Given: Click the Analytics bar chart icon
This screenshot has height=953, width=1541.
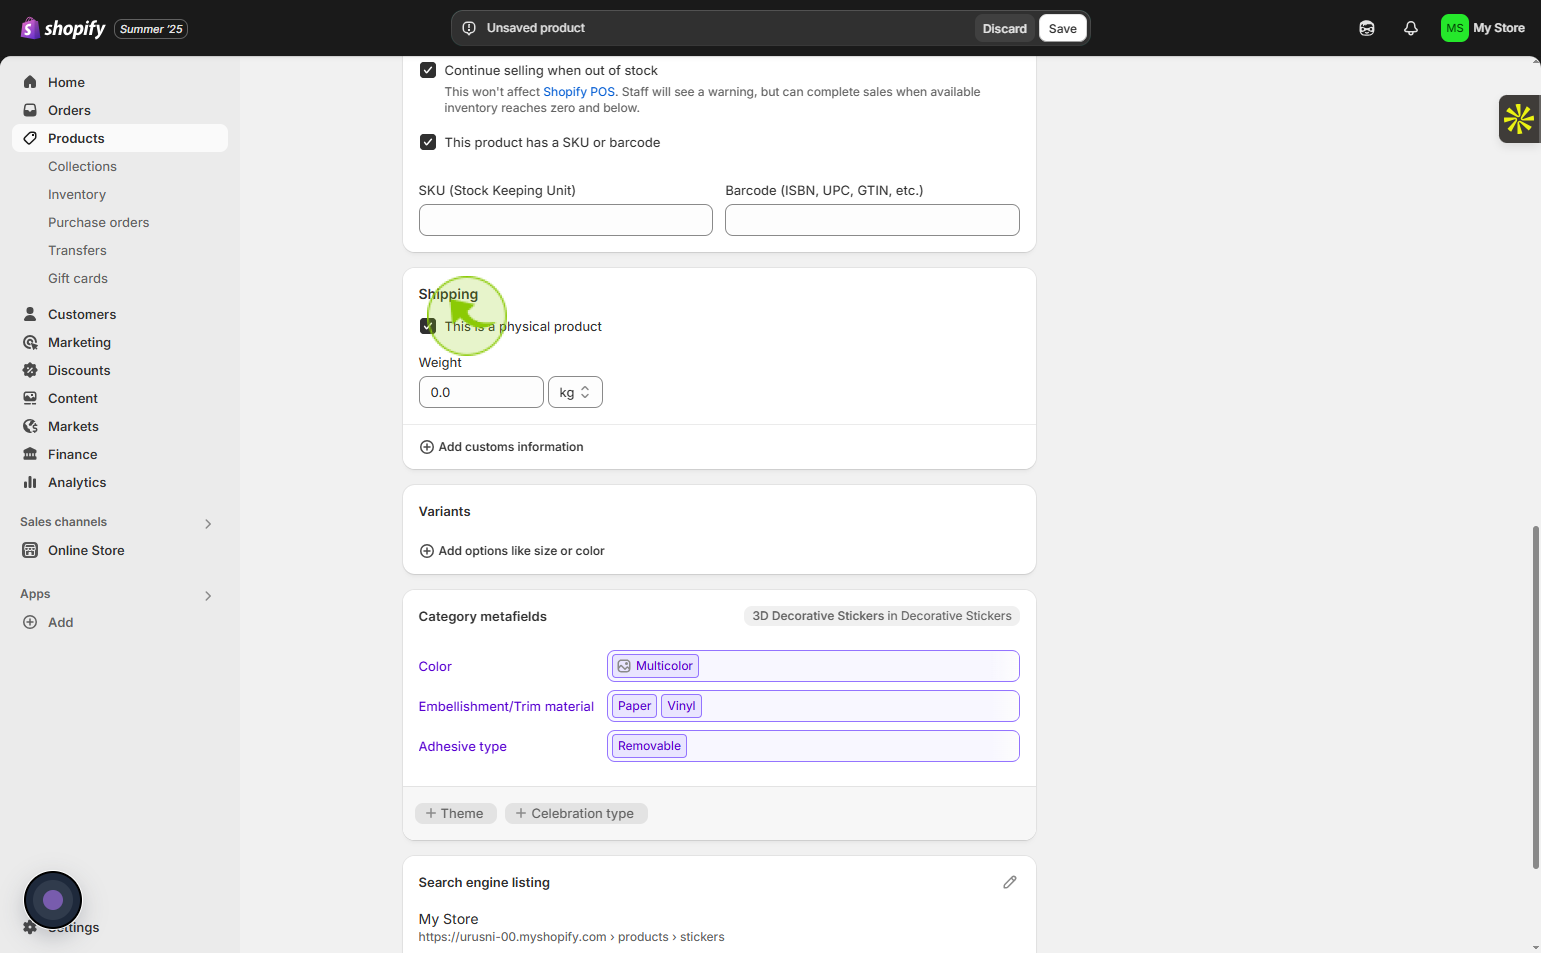Looking at the screenshot, I should click(30, 482).
